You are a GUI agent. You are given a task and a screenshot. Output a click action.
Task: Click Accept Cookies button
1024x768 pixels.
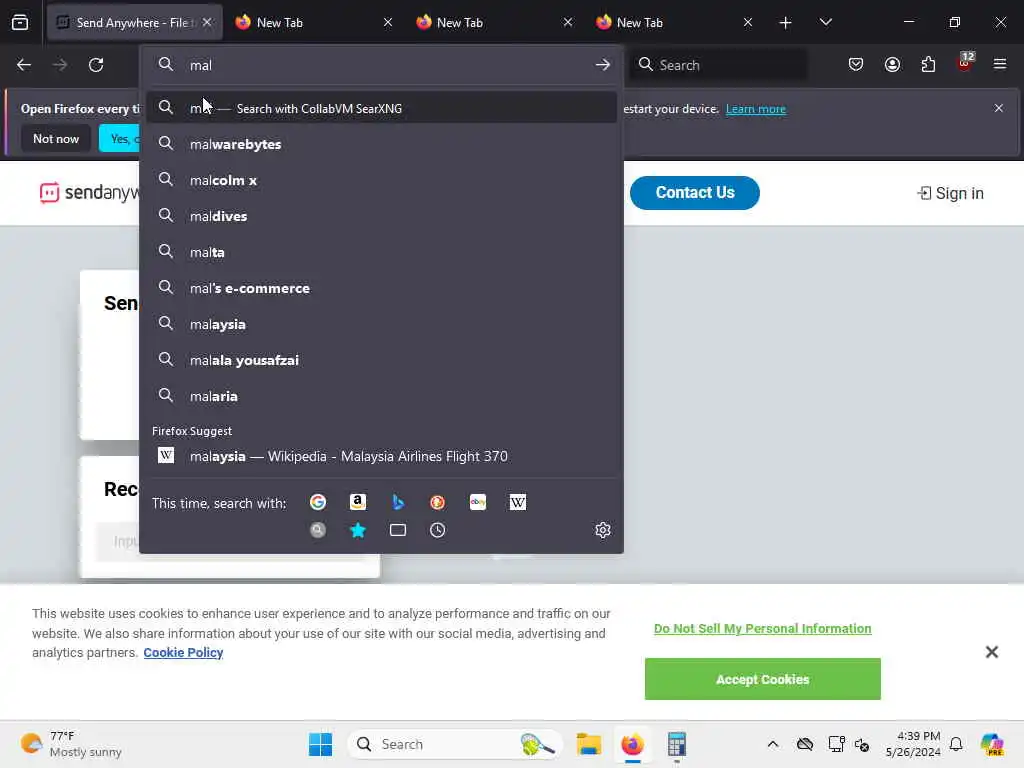[762, 679]
